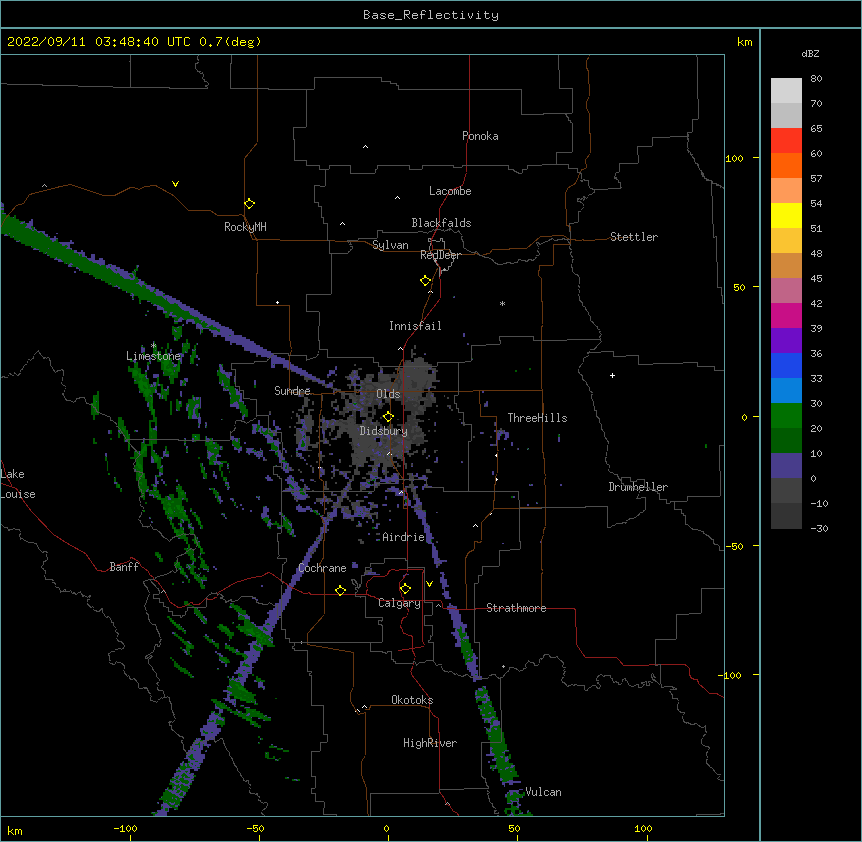Select the yellow diamond marker below Cochrane
862x842 pixels.
coord(340,590)
